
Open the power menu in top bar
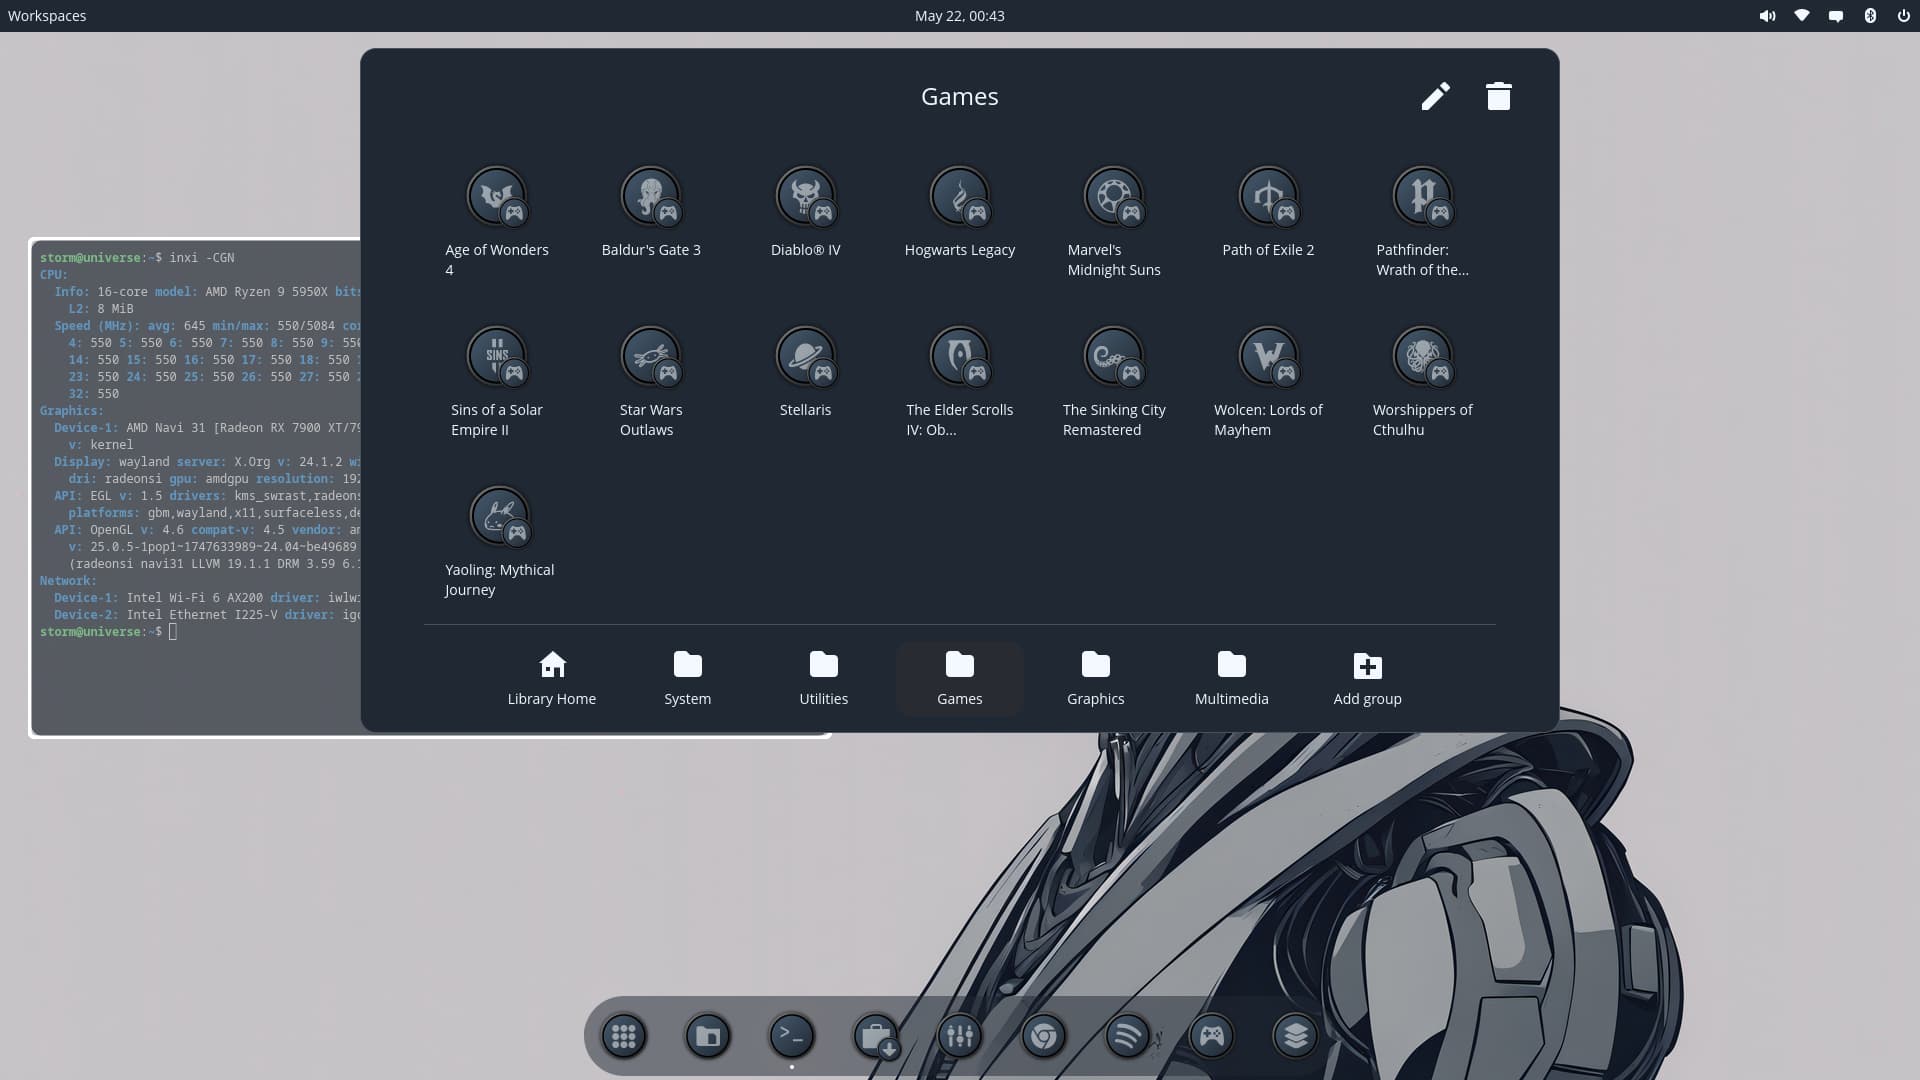tap(1903, 16)
